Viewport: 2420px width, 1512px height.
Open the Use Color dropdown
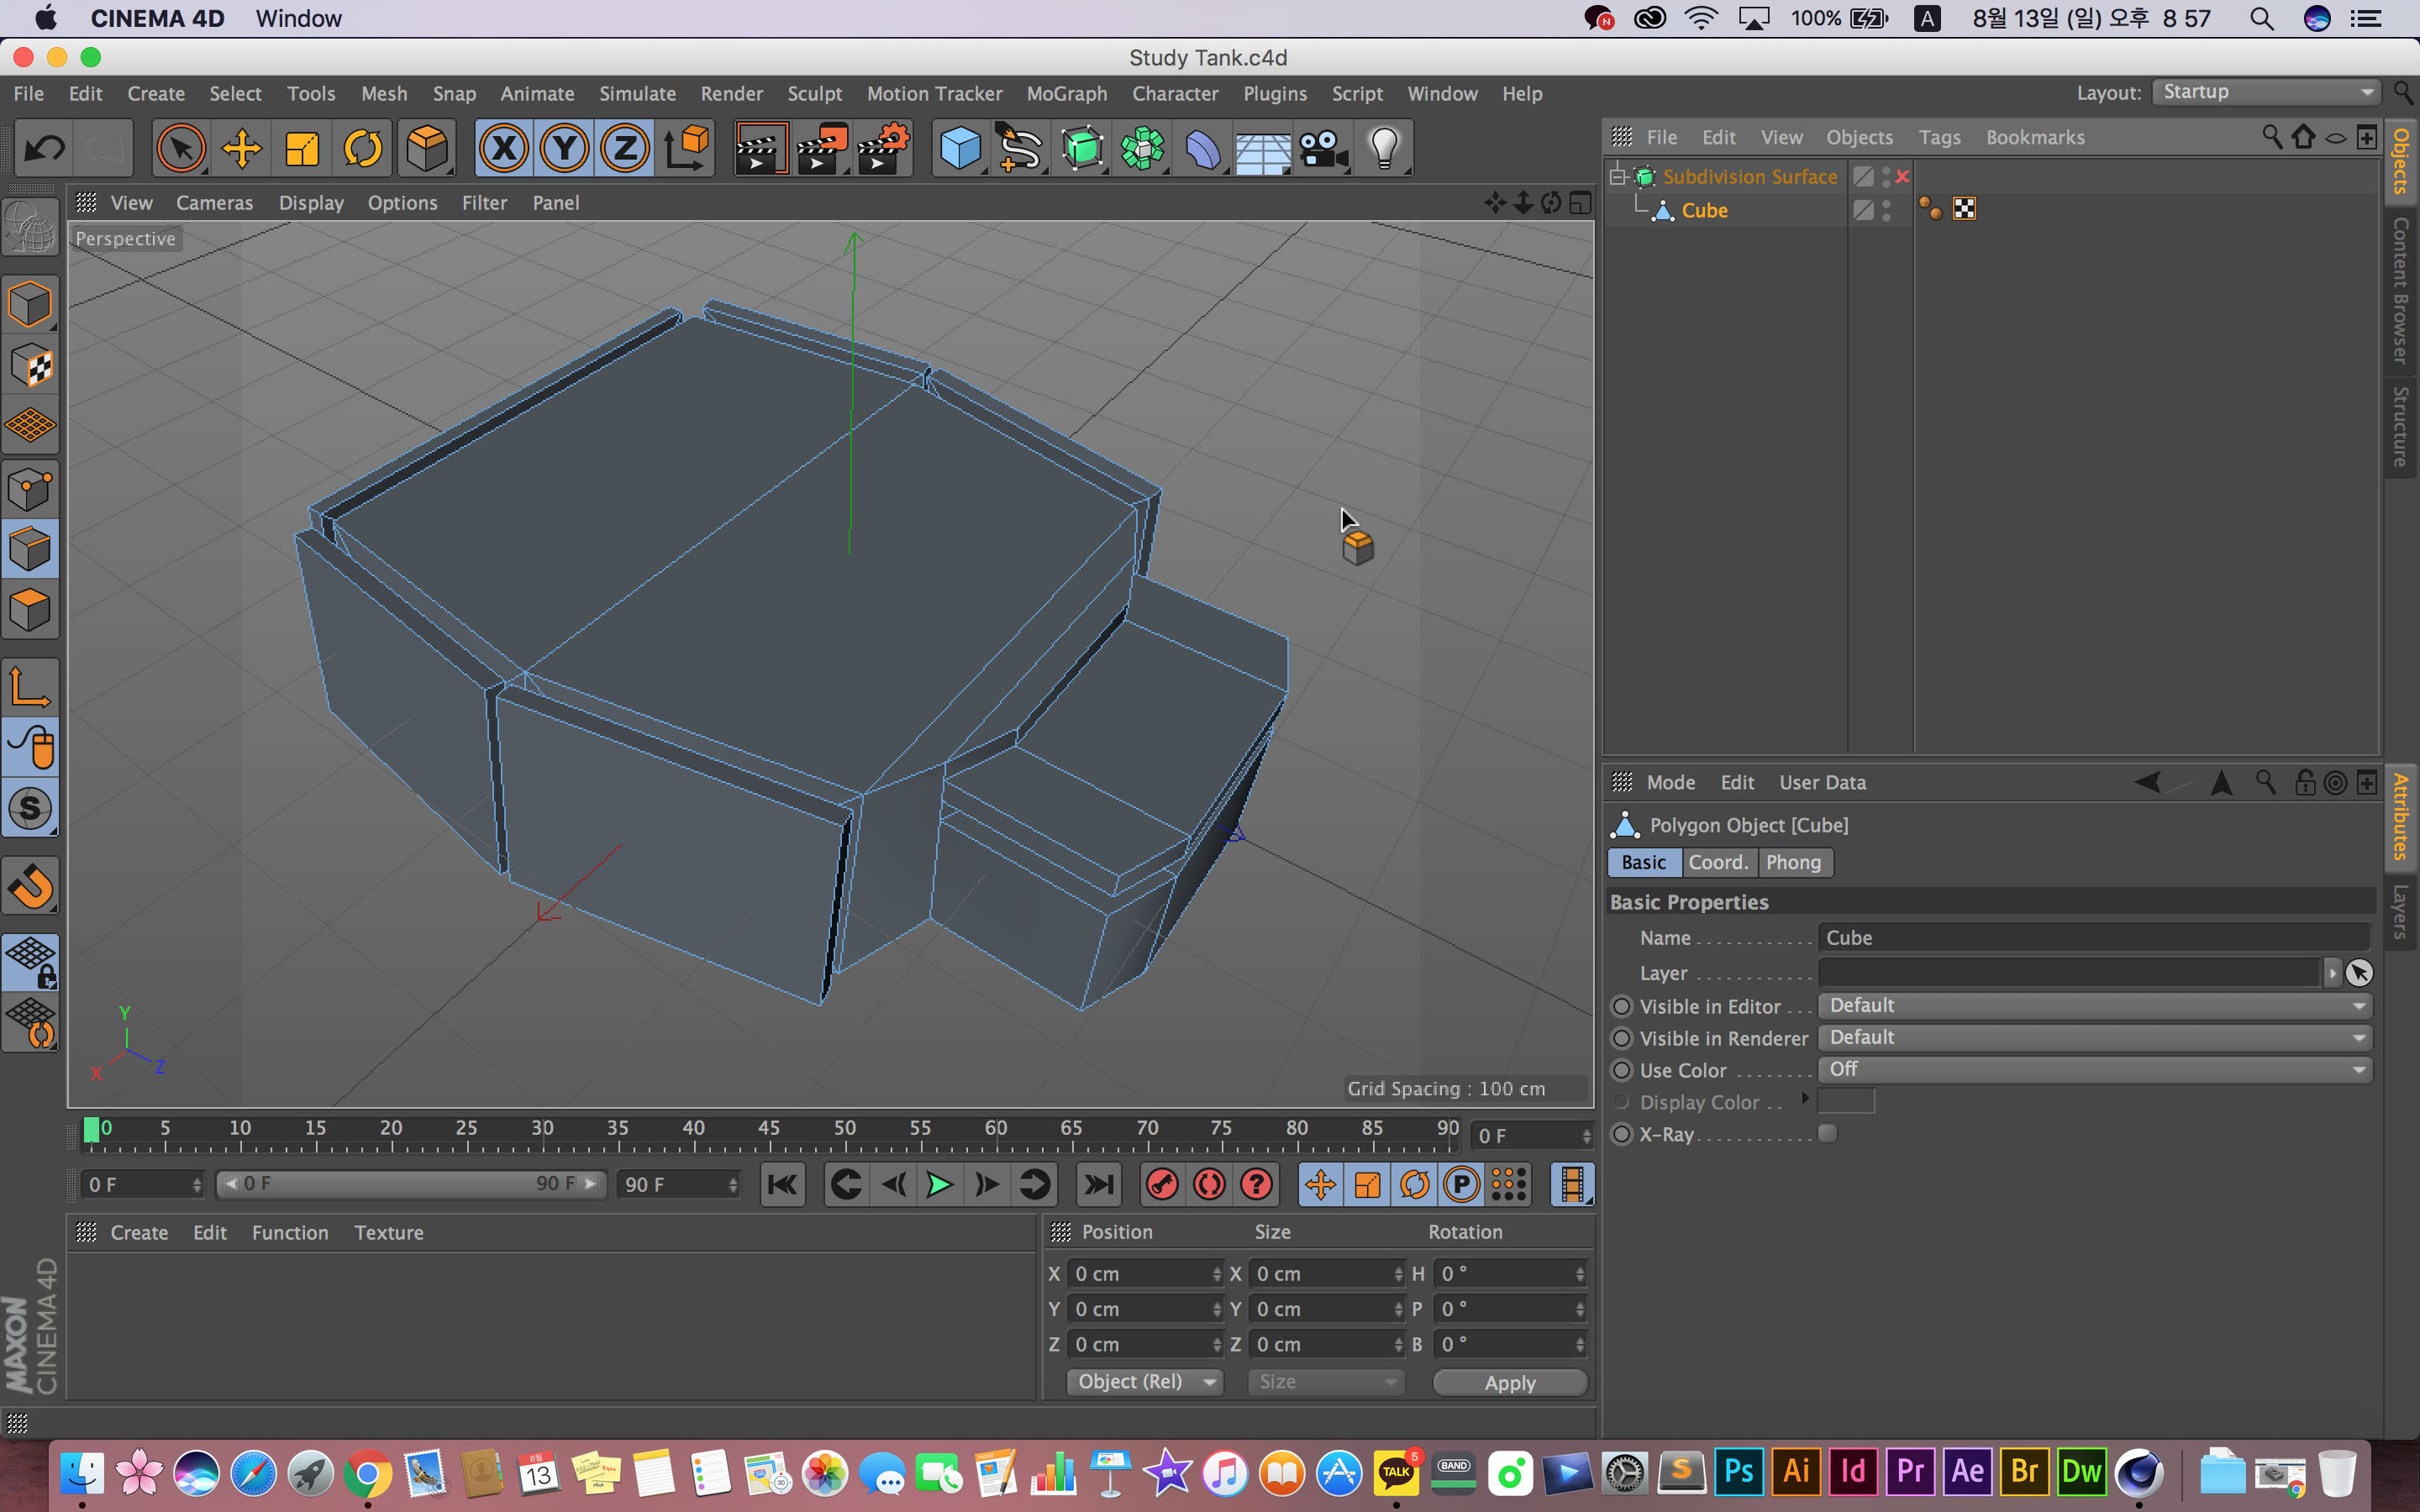[2095, 1070]
